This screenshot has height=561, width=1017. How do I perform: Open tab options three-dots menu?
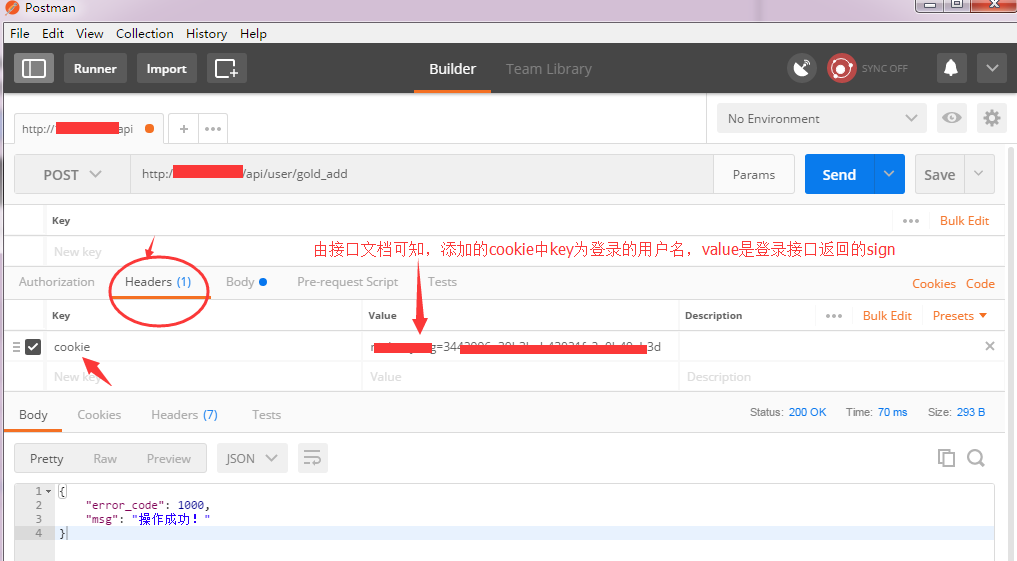213,128
